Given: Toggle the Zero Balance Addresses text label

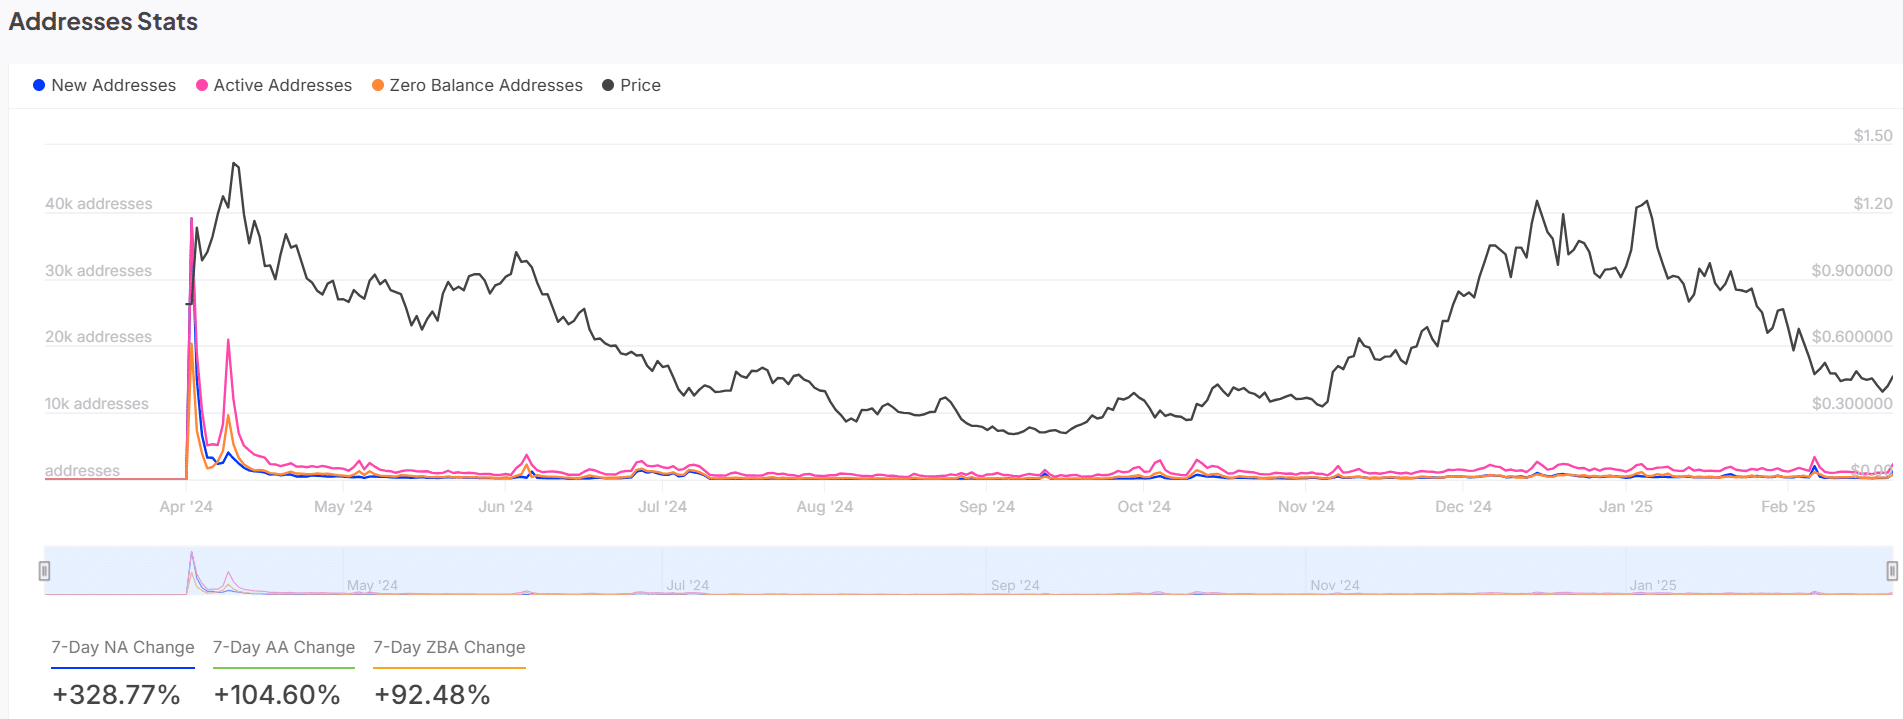Looking at the screenshot, I should pyautogui.click(x=486, y=86).
